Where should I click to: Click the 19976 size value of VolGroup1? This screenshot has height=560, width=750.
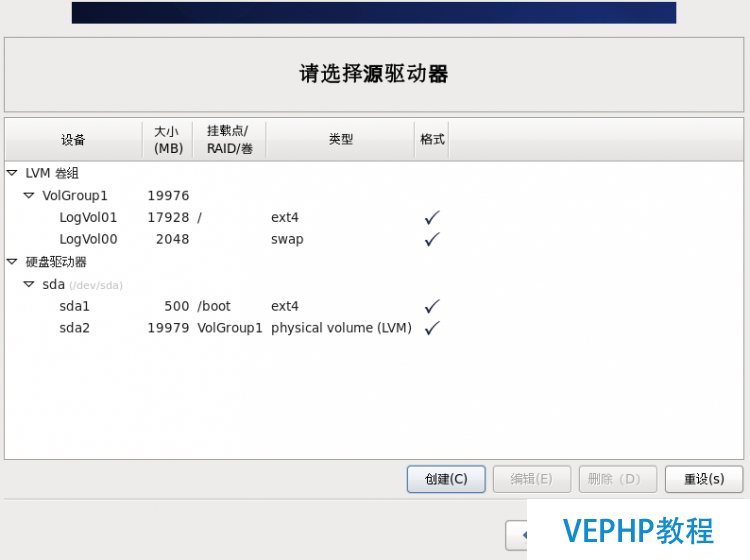[x=168, y=196]
